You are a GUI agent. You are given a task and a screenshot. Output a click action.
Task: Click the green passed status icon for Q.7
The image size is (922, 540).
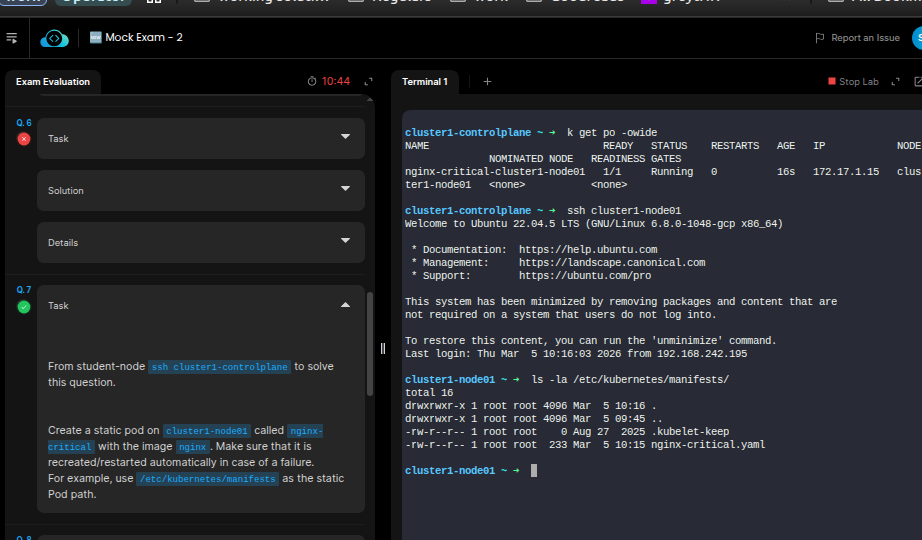click(x=24, y=306)
